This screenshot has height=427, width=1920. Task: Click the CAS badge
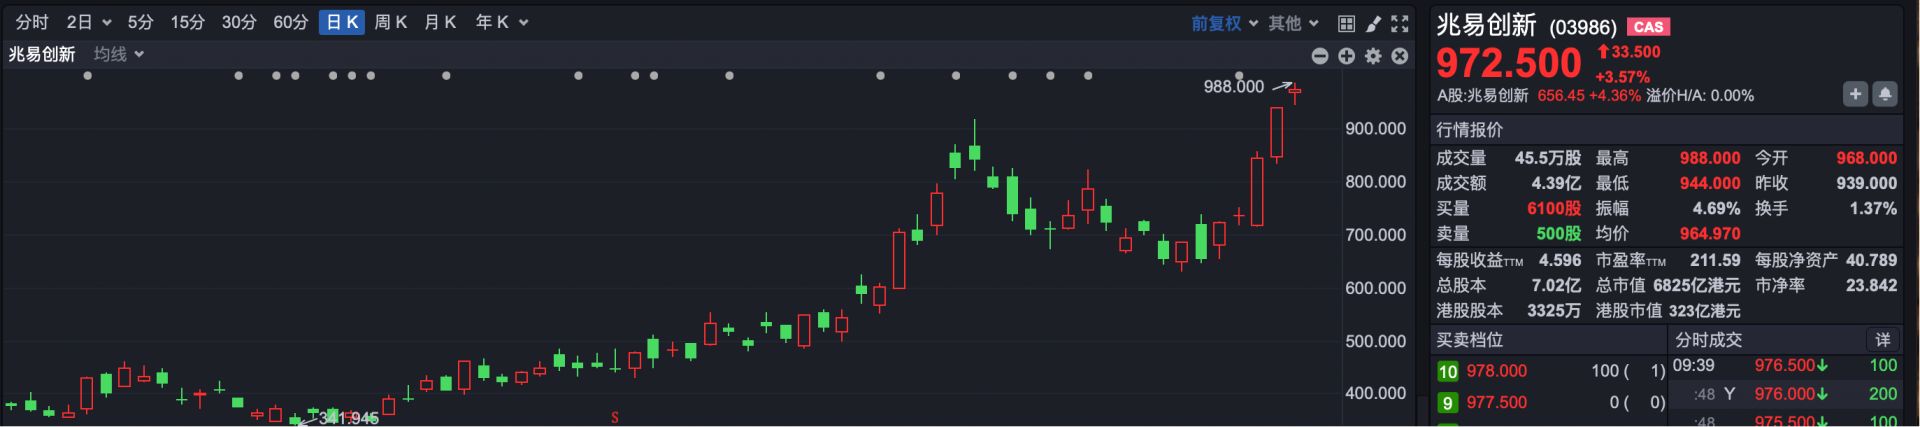point(1648,27)
